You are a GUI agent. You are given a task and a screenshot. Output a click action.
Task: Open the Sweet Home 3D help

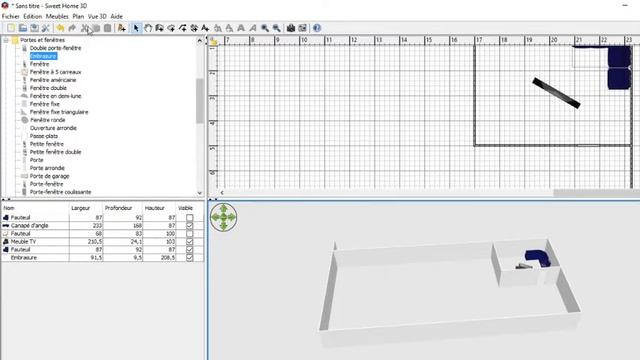pyautogui.click(x=317, y=28)
